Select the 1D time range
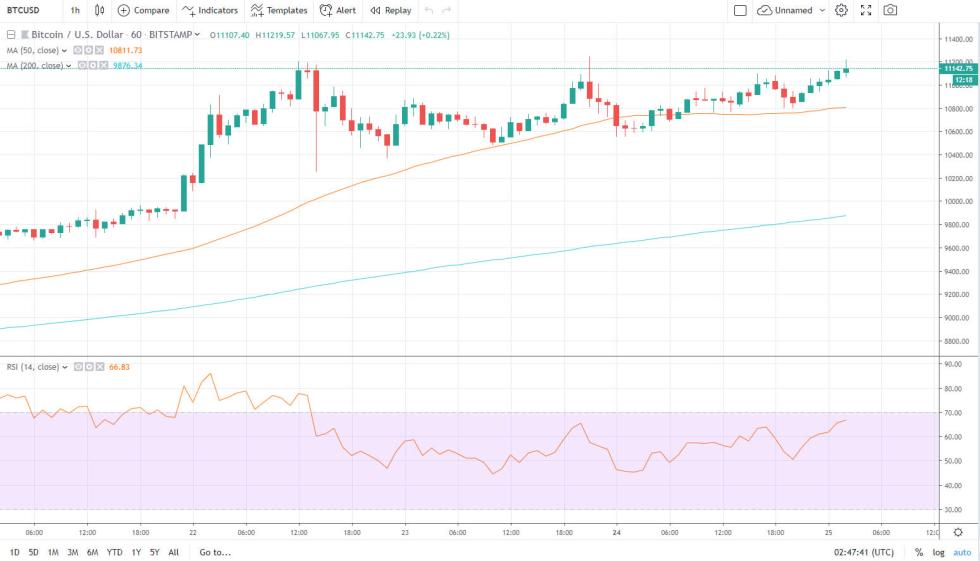The width and height of the screenshot is (980, 561). point(14,552)
